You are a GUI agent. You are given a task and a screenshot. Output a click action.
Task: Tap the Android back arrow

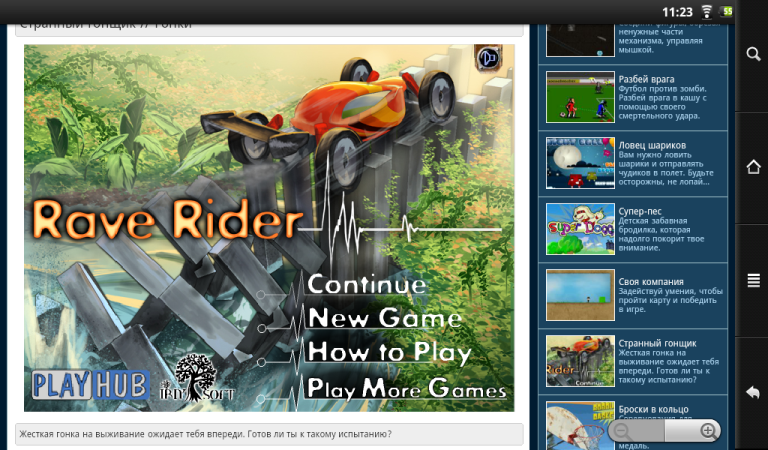(753, 392)
